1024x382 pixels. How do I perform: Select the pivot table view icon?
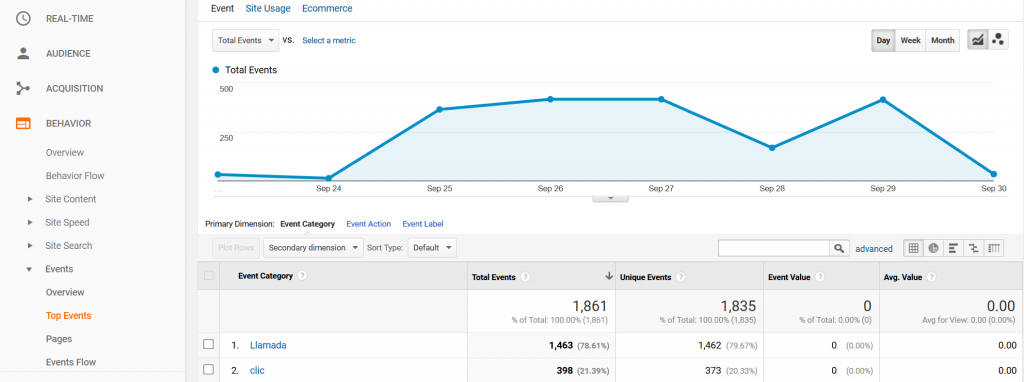(x=994, y=248)
